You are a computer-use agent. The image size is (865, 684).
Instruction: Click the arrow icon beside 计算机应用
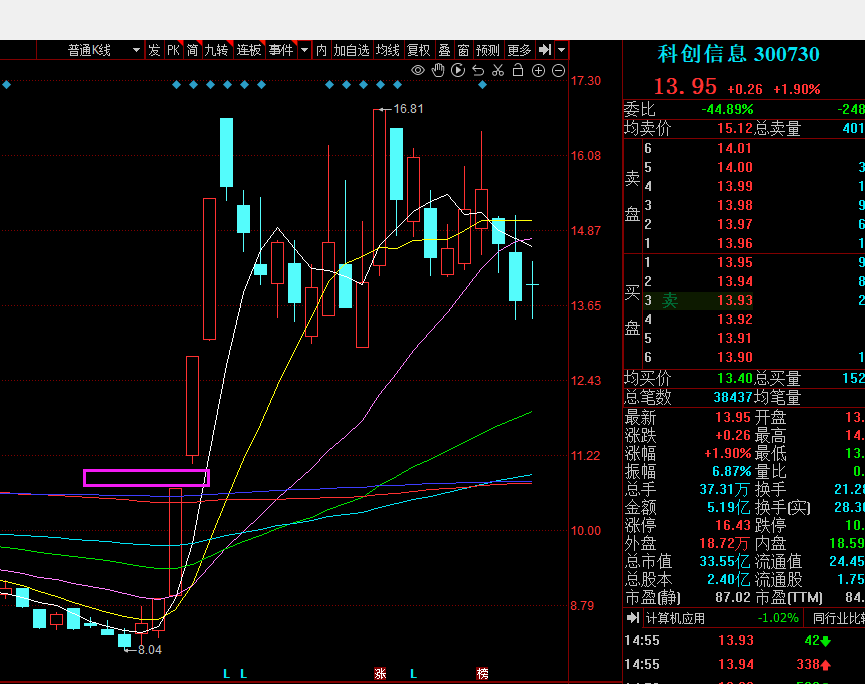click(x=633, y=618)
